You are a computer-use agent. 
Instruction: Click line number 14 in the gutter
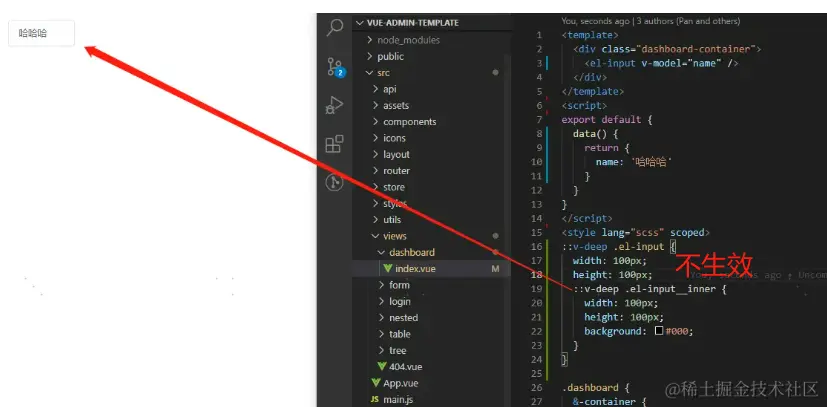pyautogui.click(x=536, y=218)
